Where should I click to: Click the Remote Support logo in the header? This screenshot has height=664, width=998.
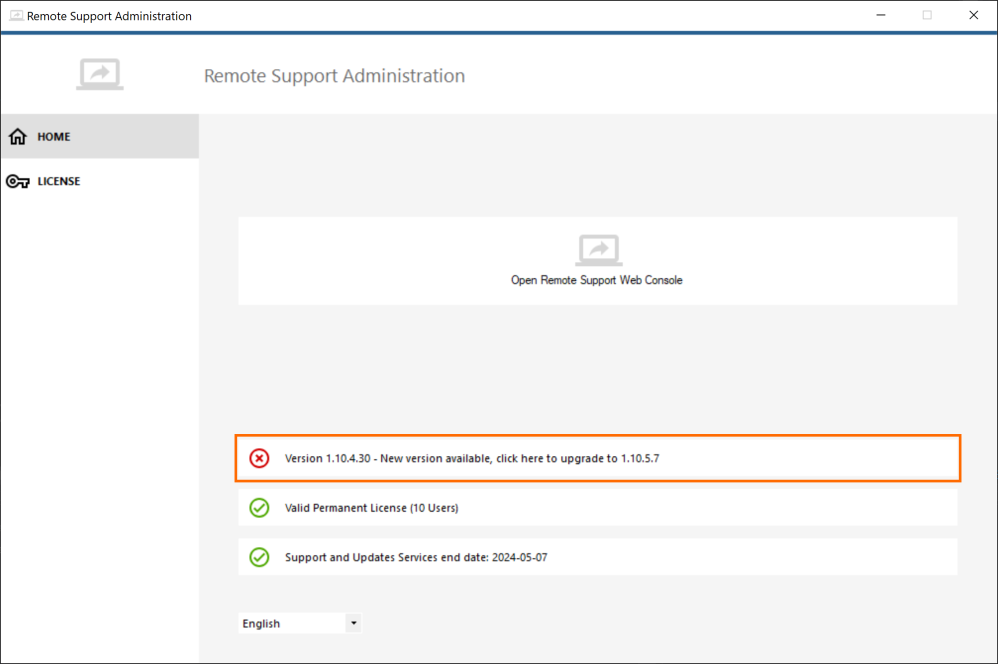(99, 75)
